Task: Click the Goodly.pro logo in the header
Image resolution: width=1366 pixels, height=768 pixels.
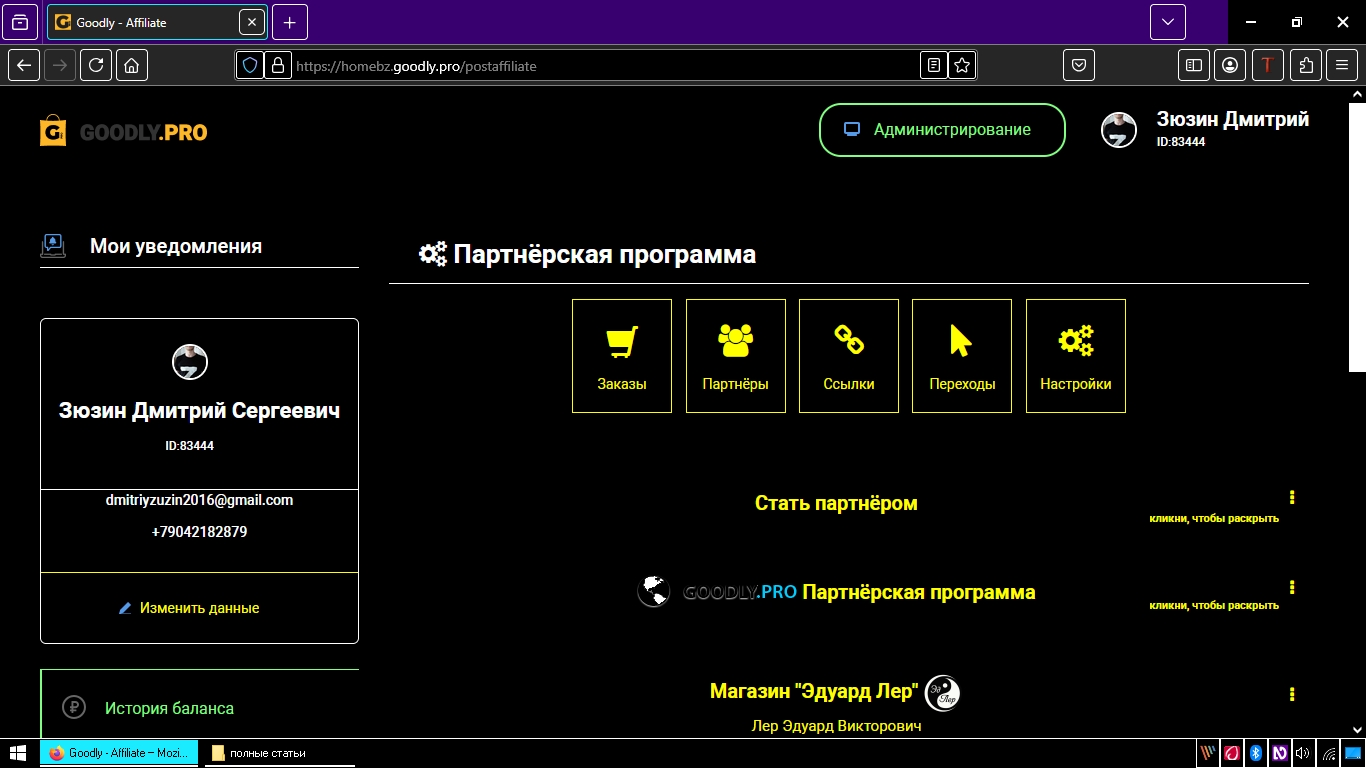Action: (123, 131)
